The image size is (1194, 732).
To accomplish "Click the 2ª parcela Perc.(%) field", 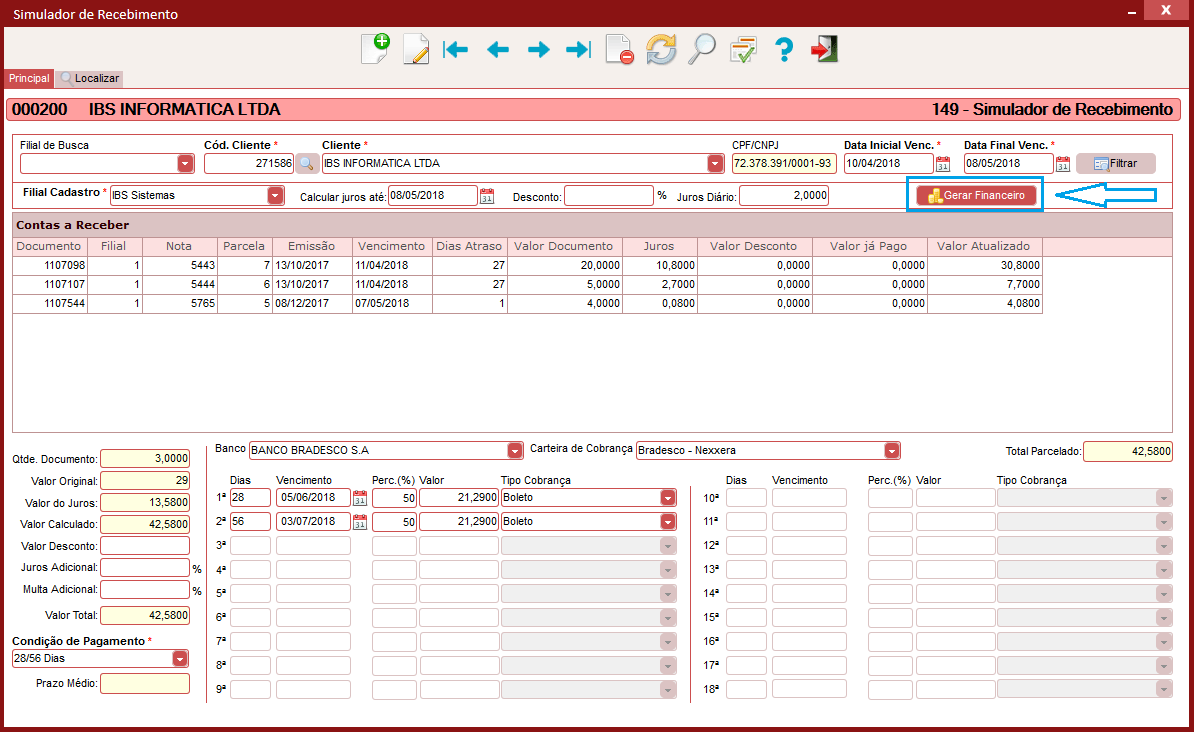I will tap(394, 523).
